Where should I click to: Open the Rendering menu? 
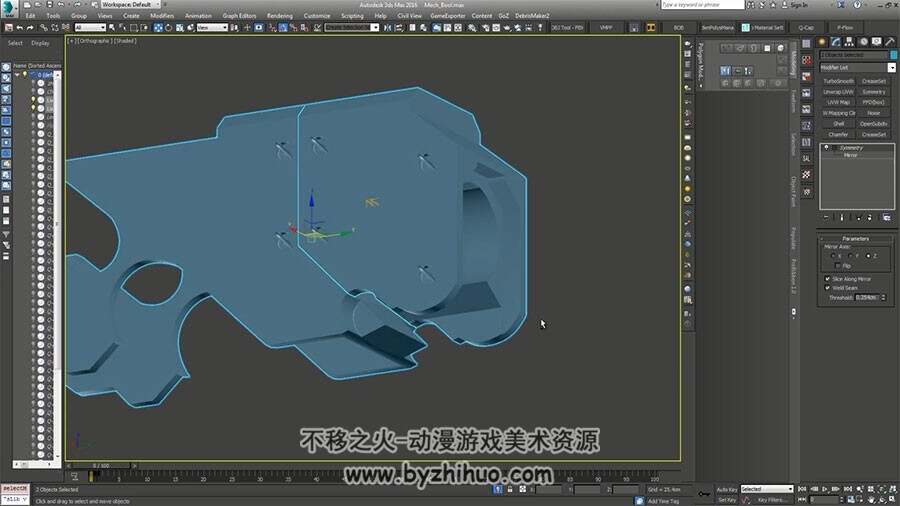[x=280, y=16]
